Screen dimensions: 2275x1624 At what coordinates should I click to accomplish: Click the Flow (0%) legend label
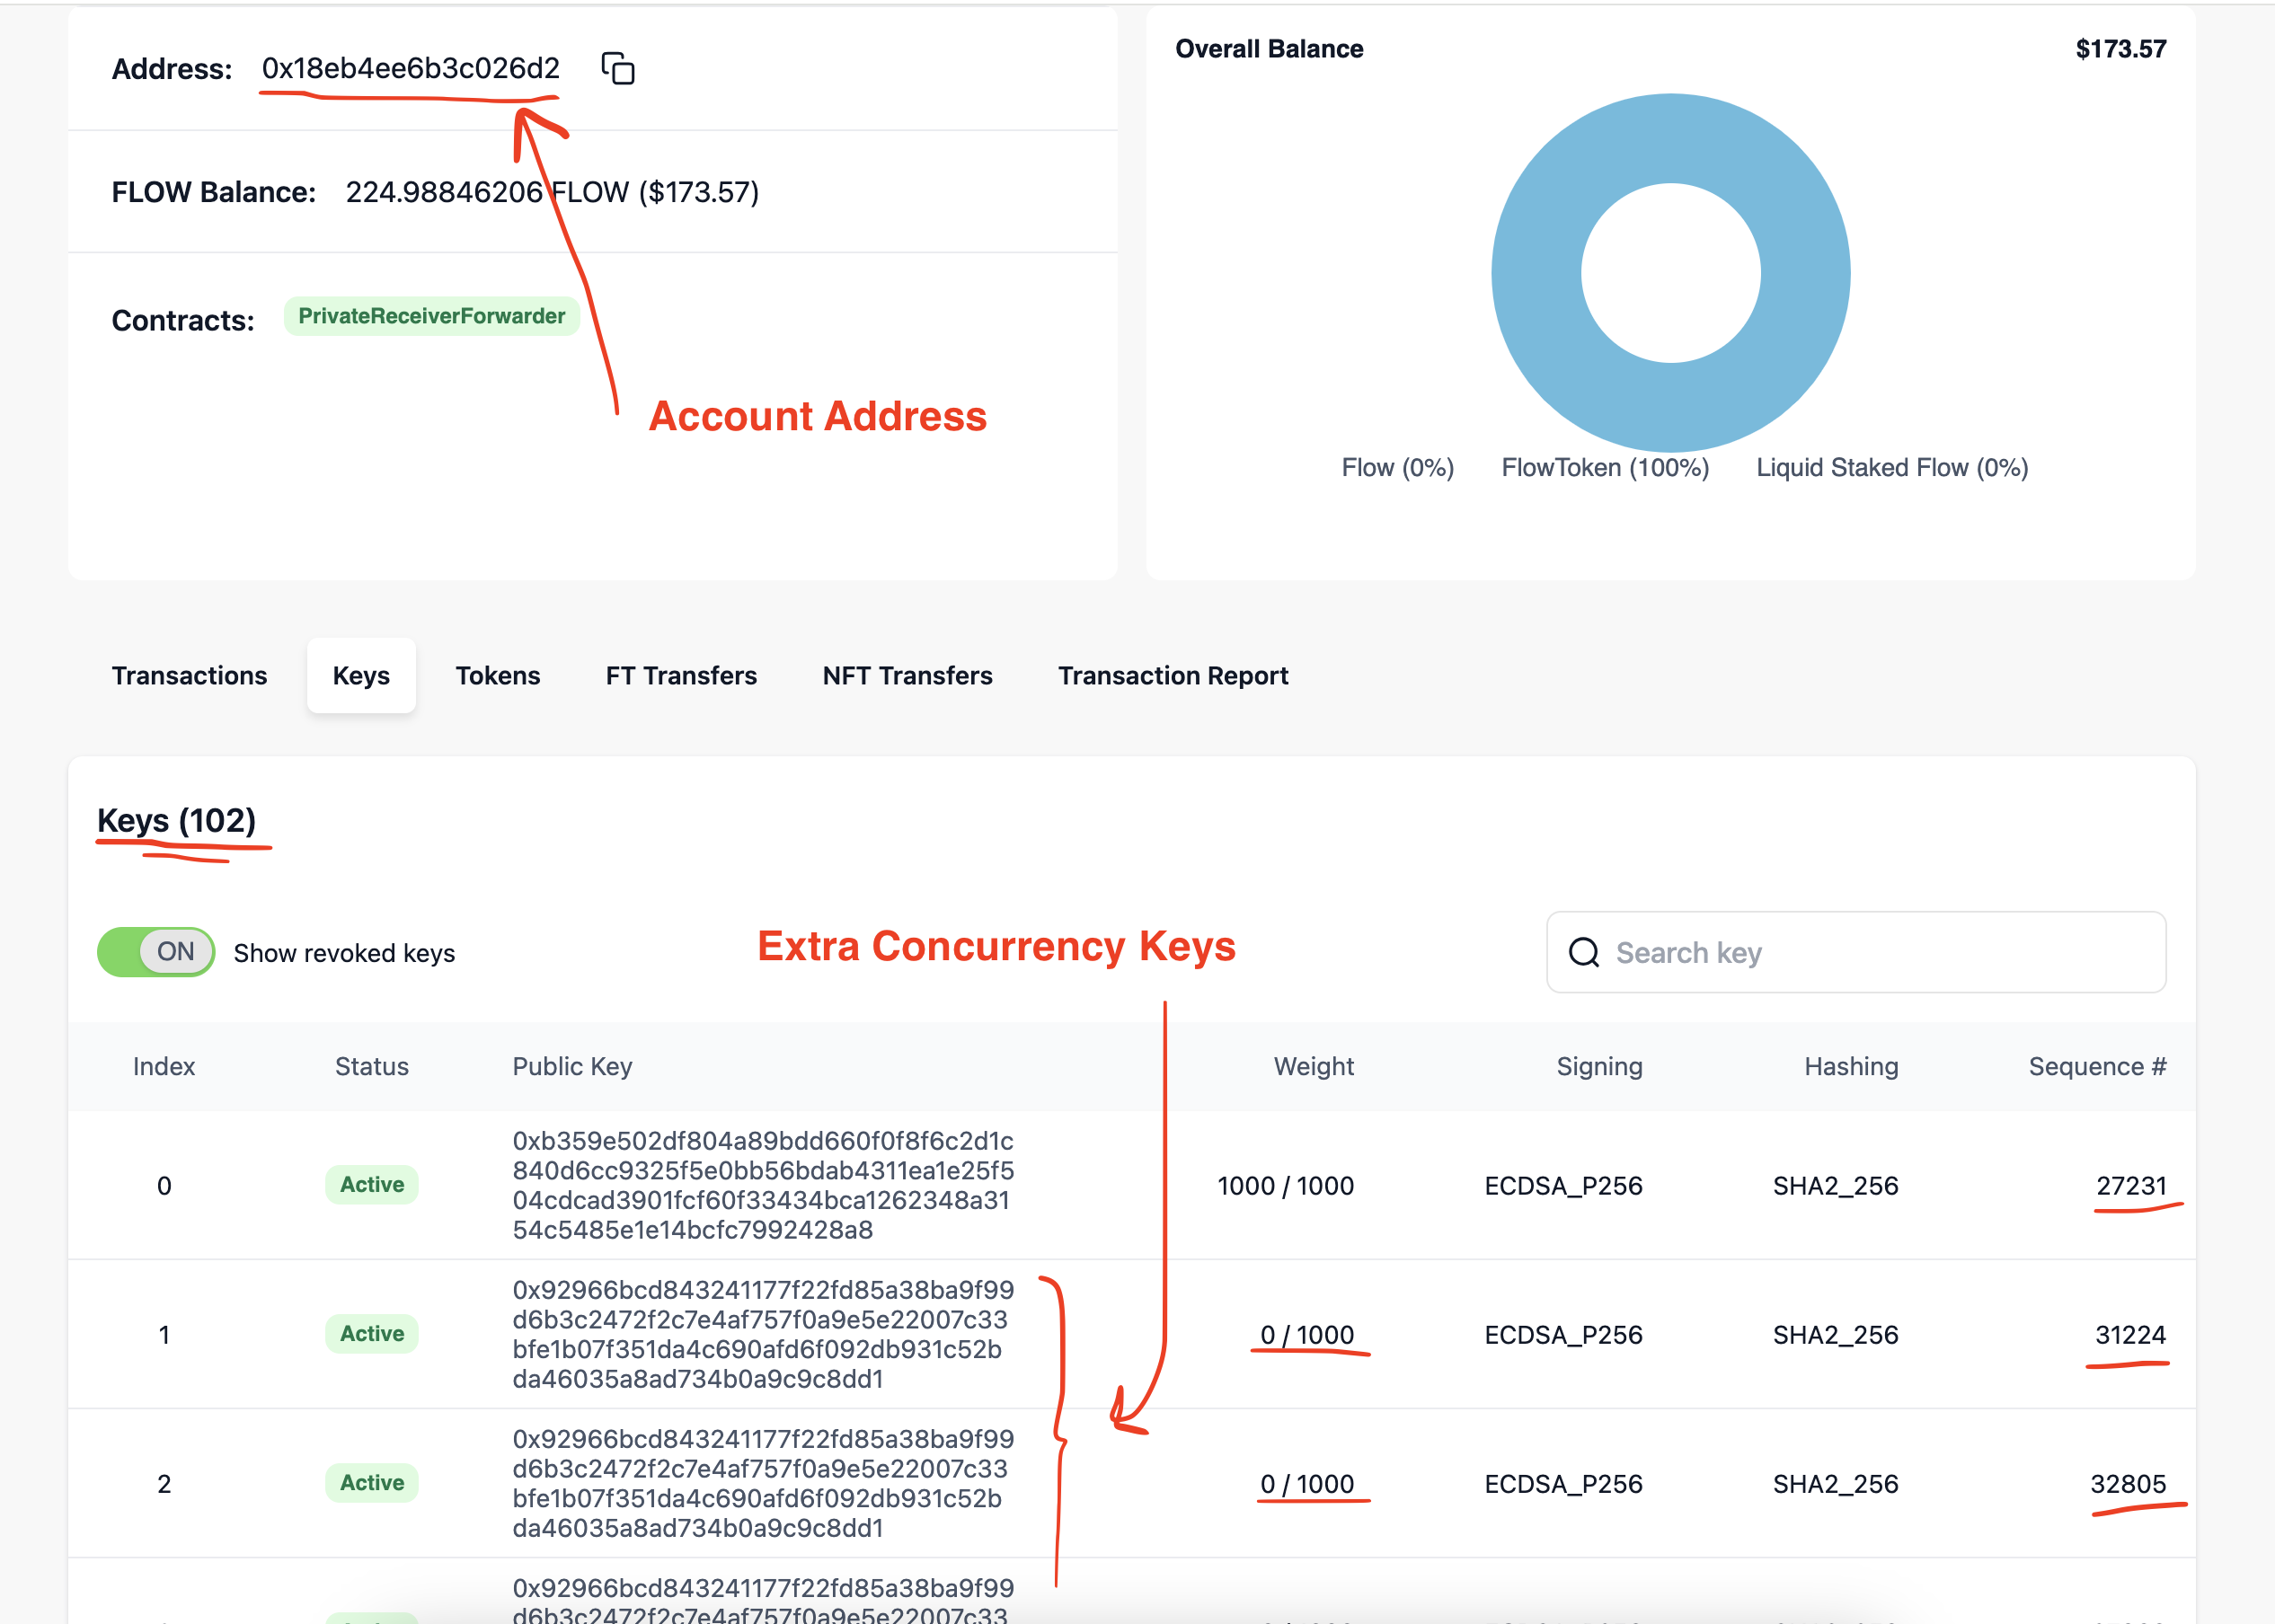coord(1397,468)
